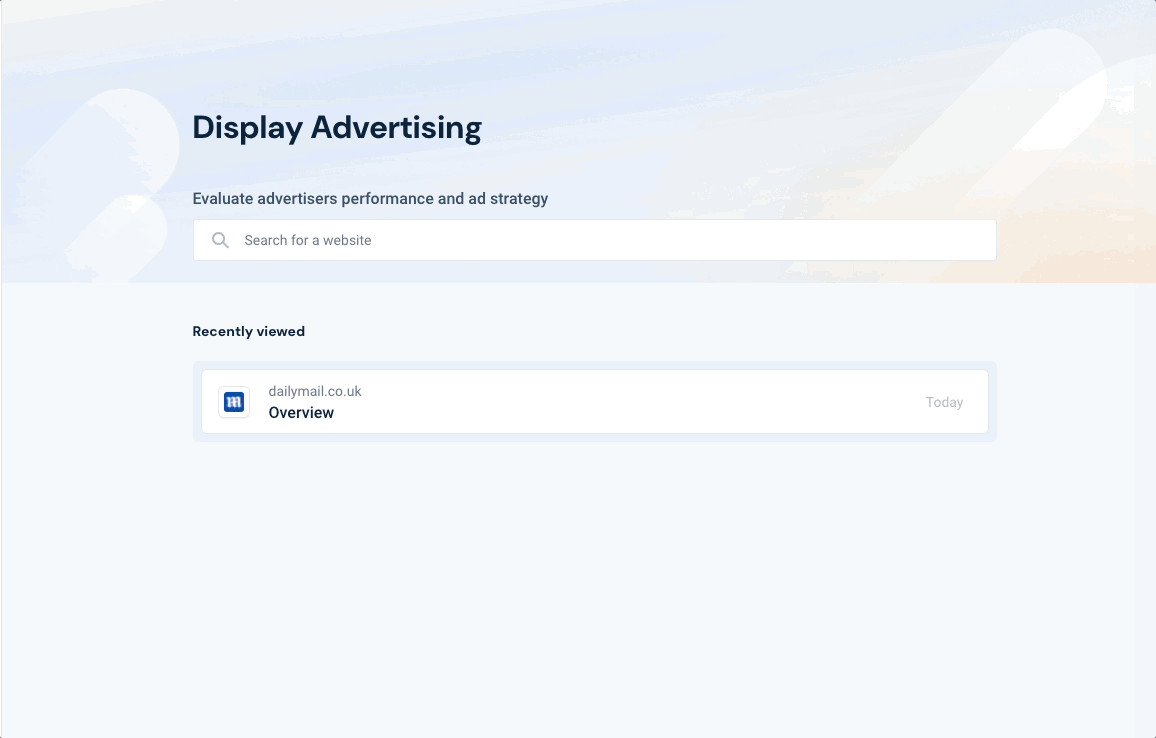This screenshot has width=1156, height=738.
Task: Click the 'Recently viewed' section heading
Action: [x=248, y=331]
